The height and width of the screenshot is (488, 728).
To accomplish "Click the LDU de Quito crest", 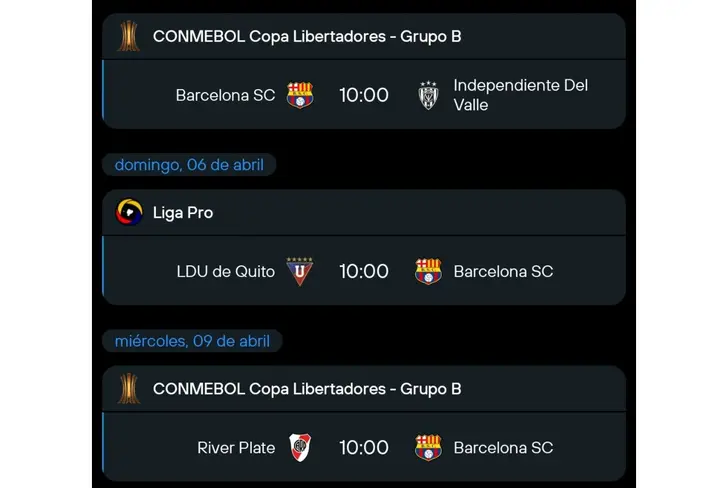I will pyautogui.click(x=299, y=272).
